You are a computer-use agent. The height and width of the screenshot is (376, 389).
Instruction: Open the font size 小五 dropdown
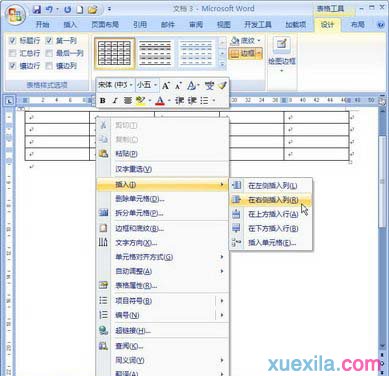155,85
